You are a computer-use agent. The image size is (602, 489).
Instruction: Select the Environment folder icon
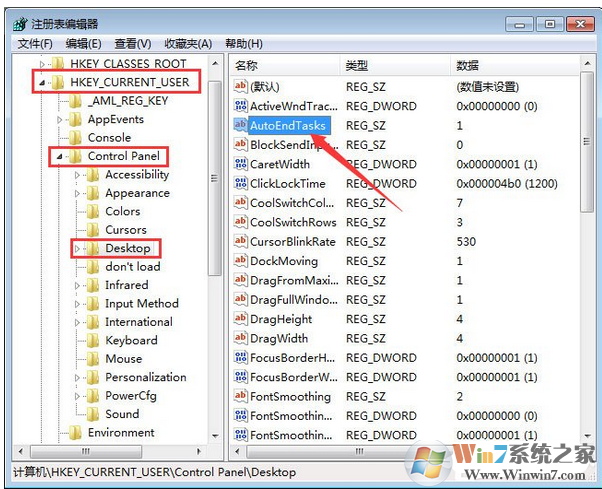[75, 432]
